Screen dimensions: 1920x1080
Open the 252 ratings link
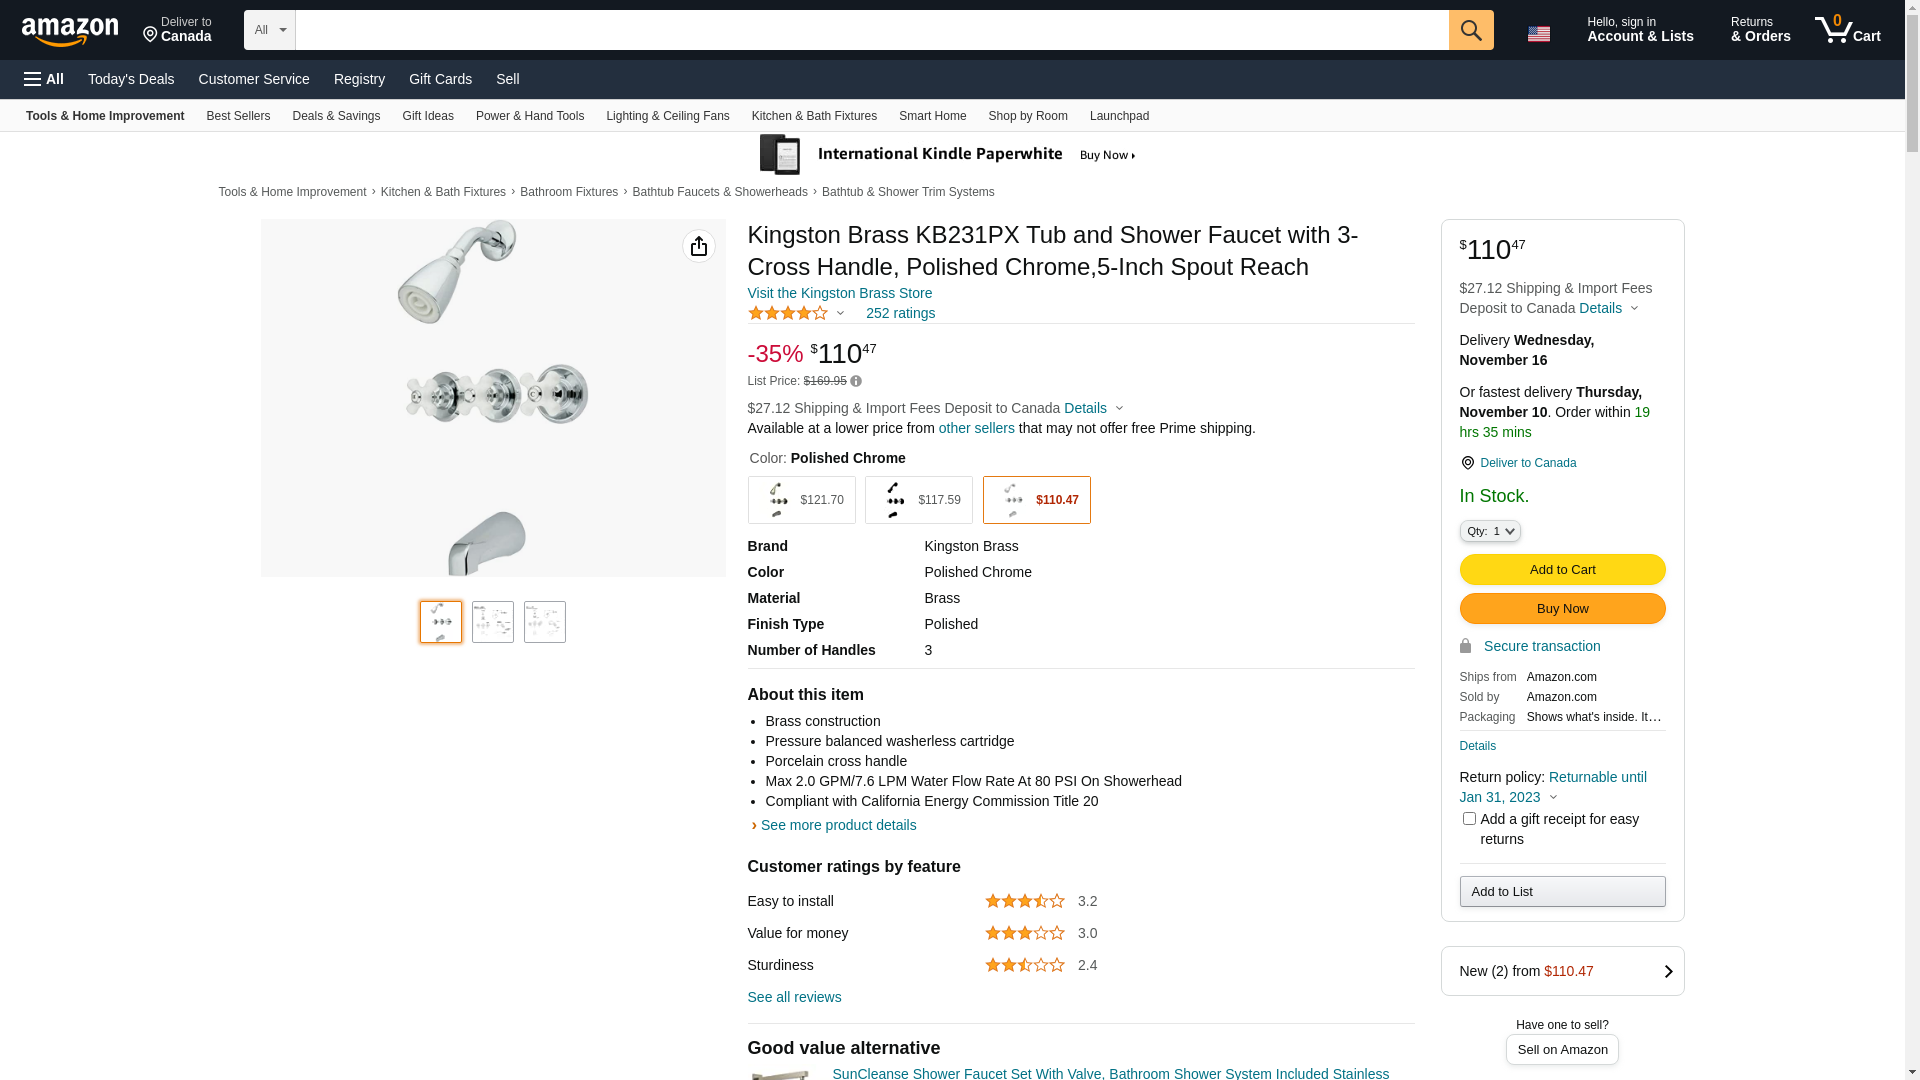coord(900,313)
